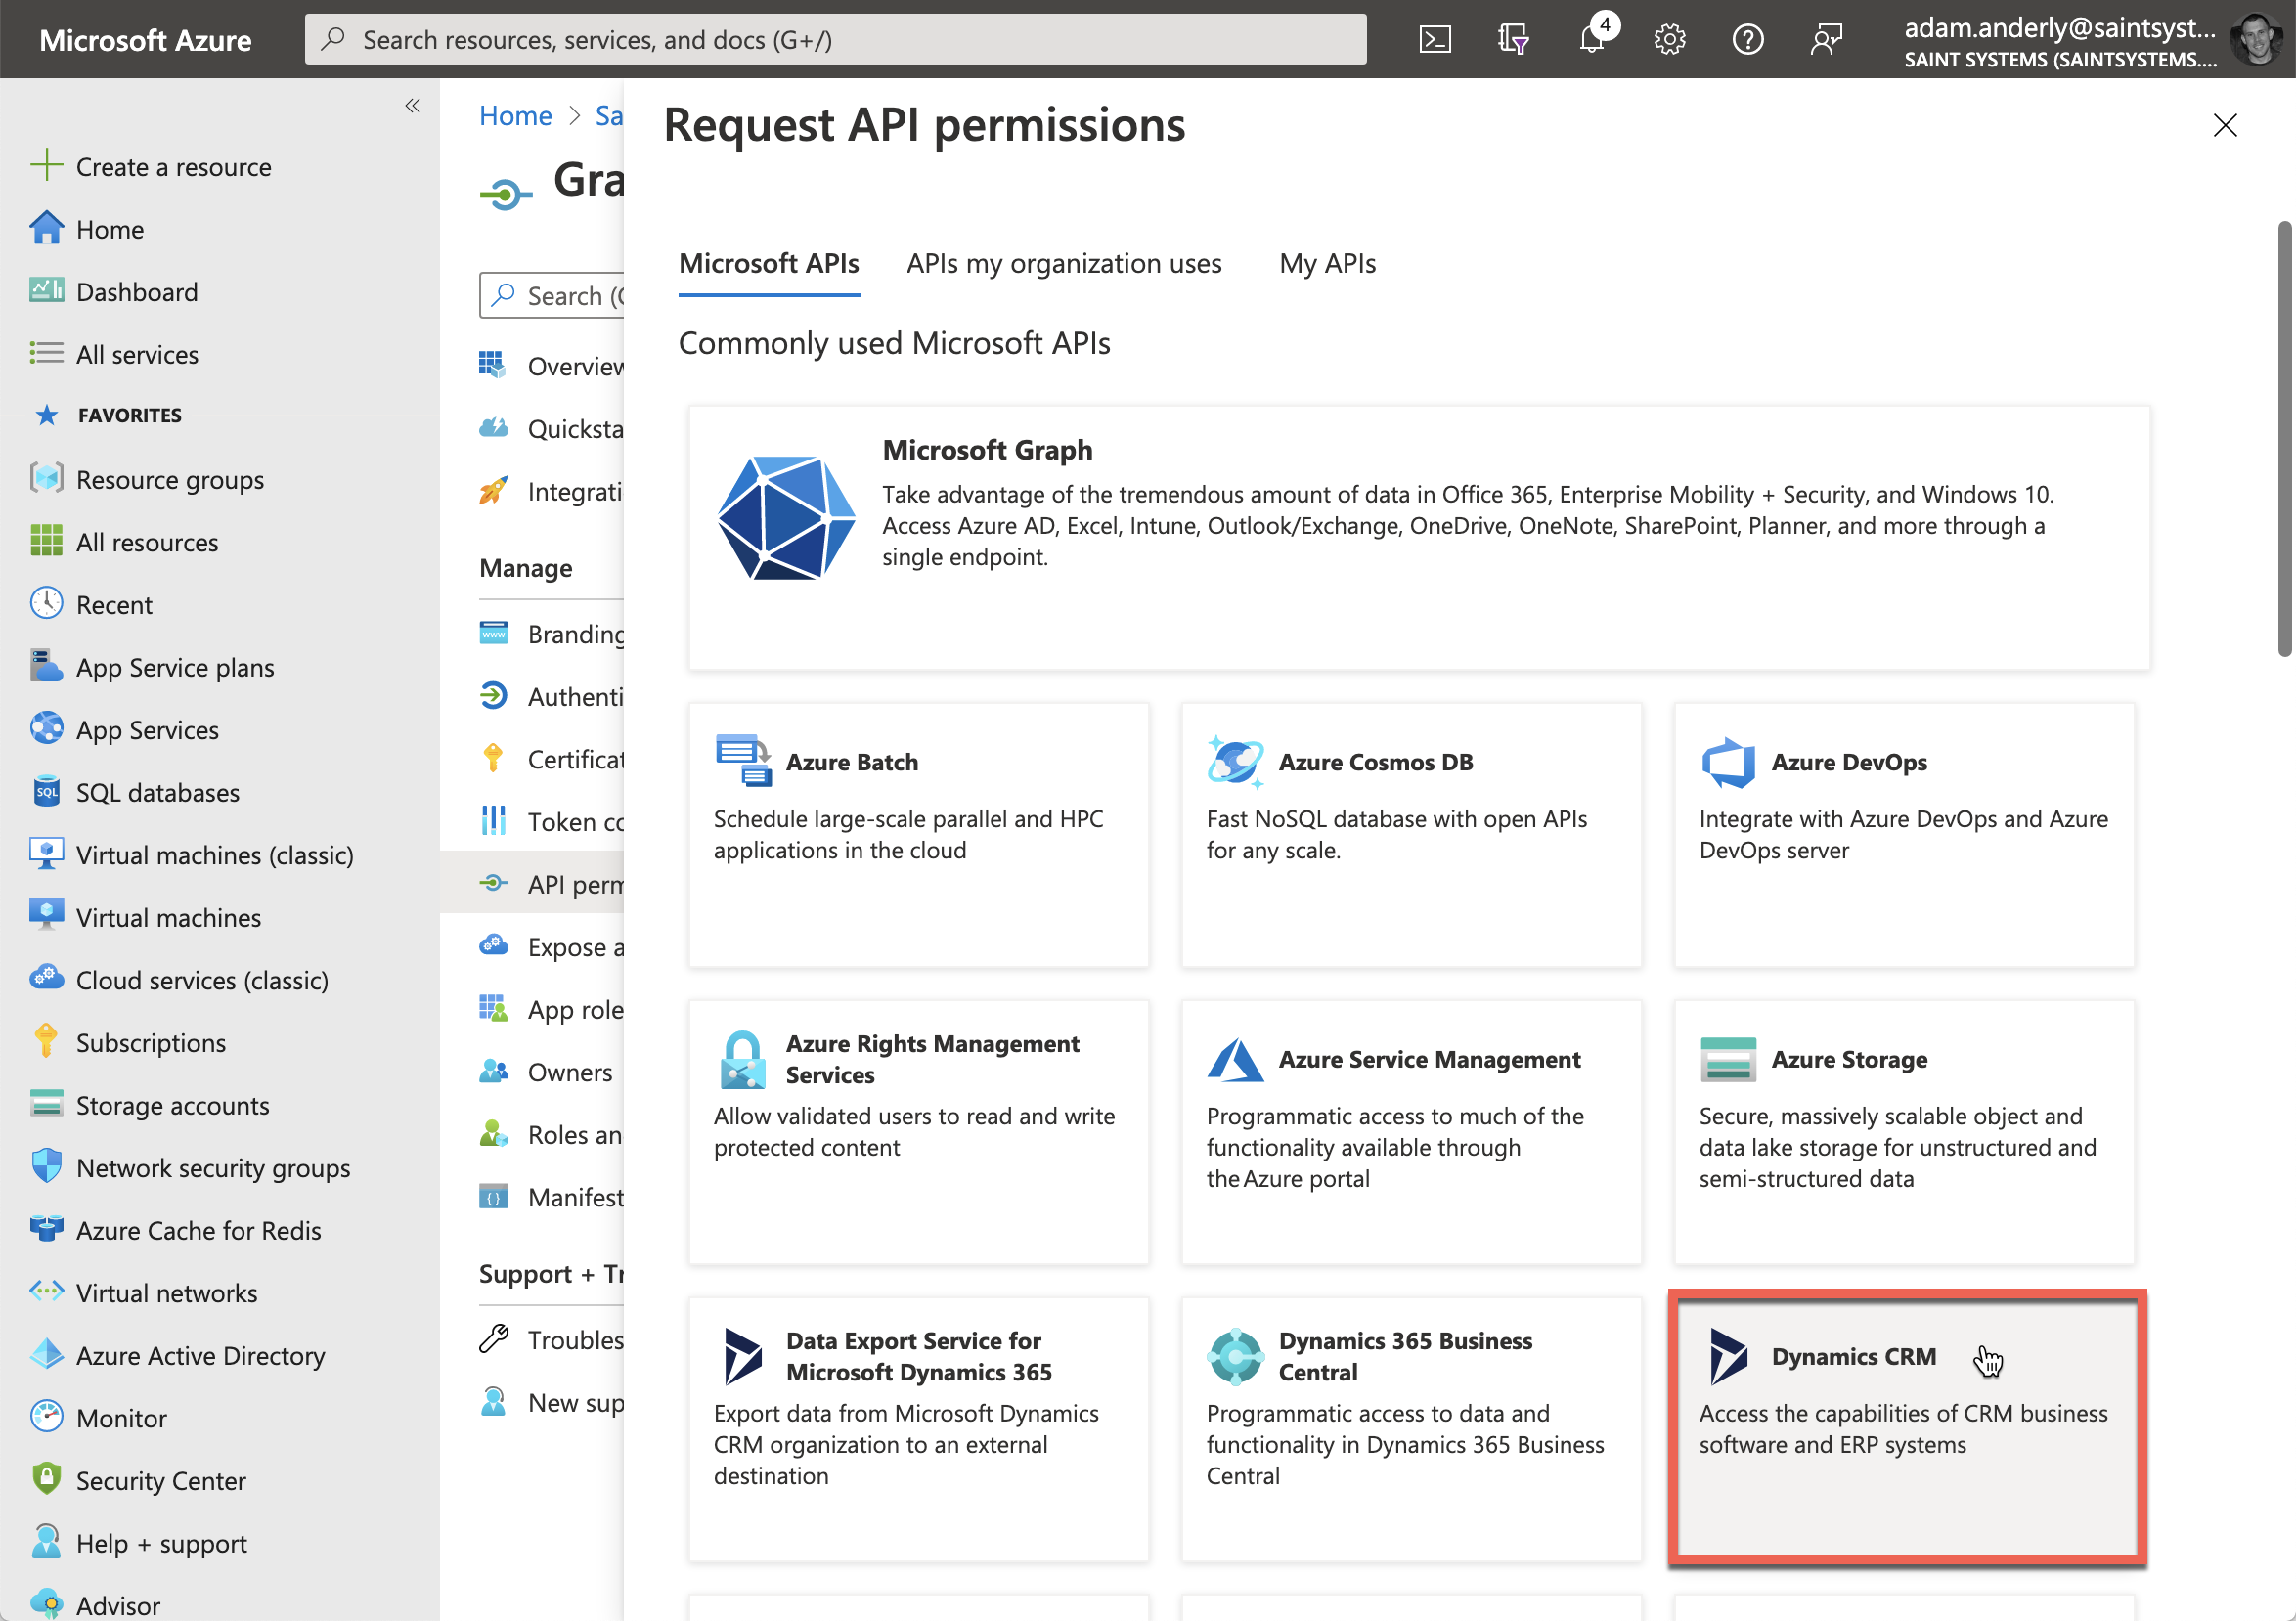The height and width of the screenshot is (1621, 2296).
Task: Open the Branding menu item
Action: tap(552, 633)
